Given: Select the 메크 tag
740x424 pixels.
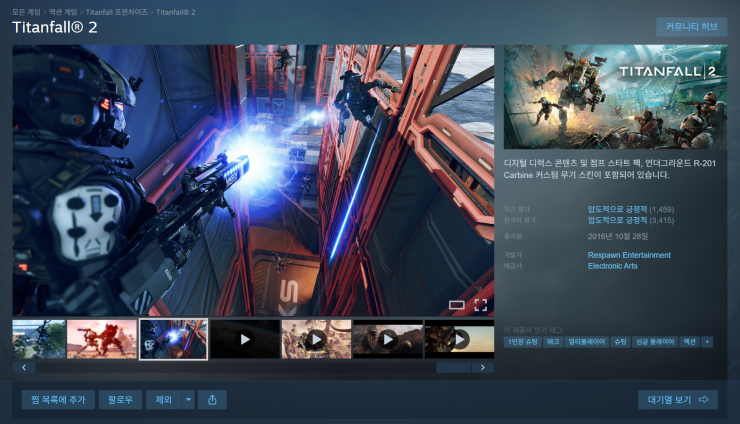Looking at the screenshot, I should pos(553,342).
